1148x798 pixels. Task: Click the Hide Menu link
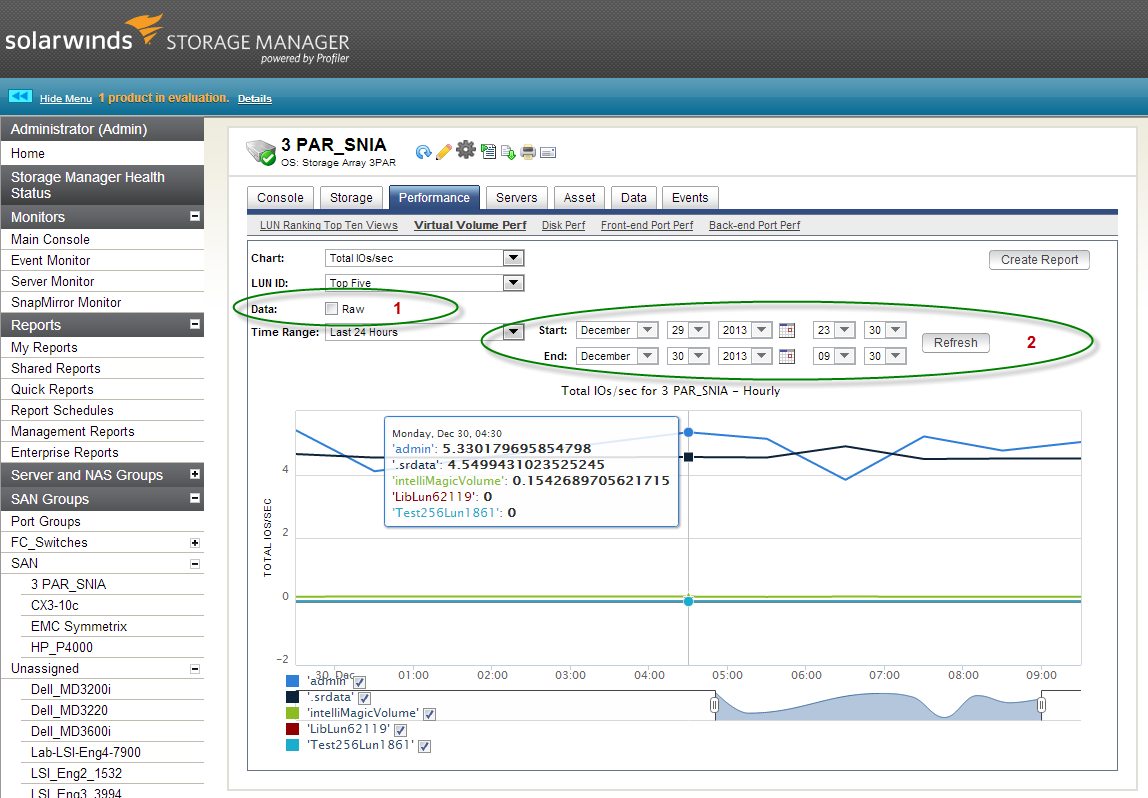(x=66, y=99)
